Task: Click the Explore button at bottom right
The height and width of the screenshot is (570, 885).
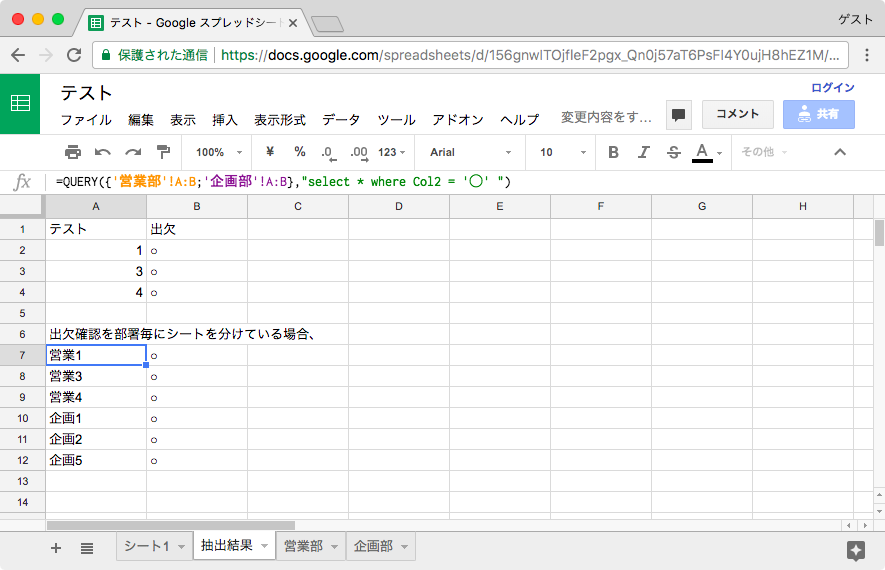Action: tap(856, 550)
